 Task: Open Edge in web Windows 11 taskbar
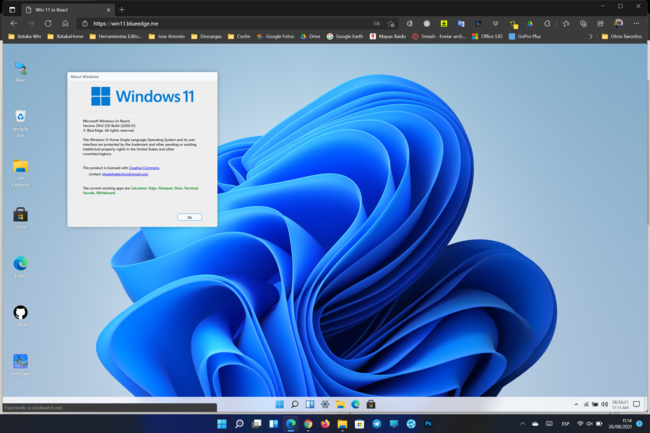(x=356, y=404)
